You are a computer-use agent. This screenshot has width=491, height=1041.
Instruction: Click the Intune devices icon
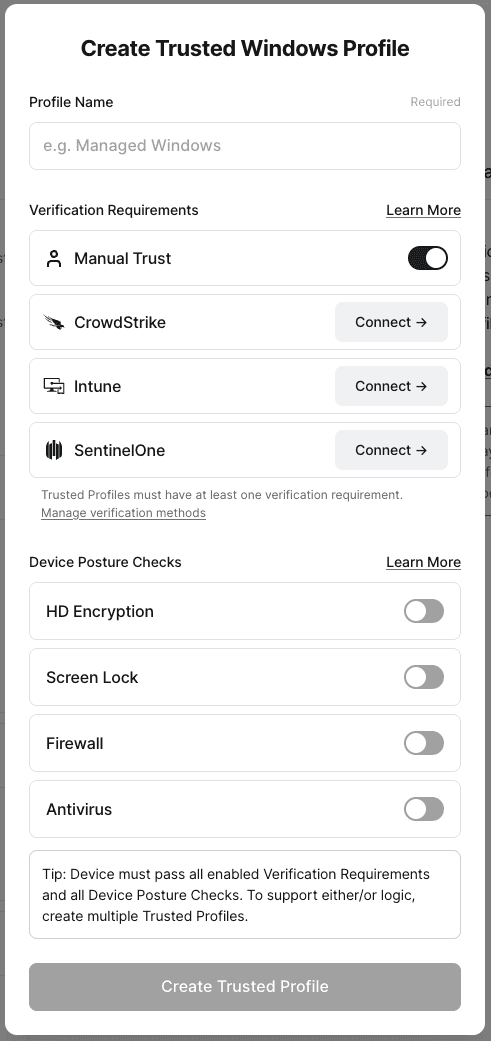(54, 386)
